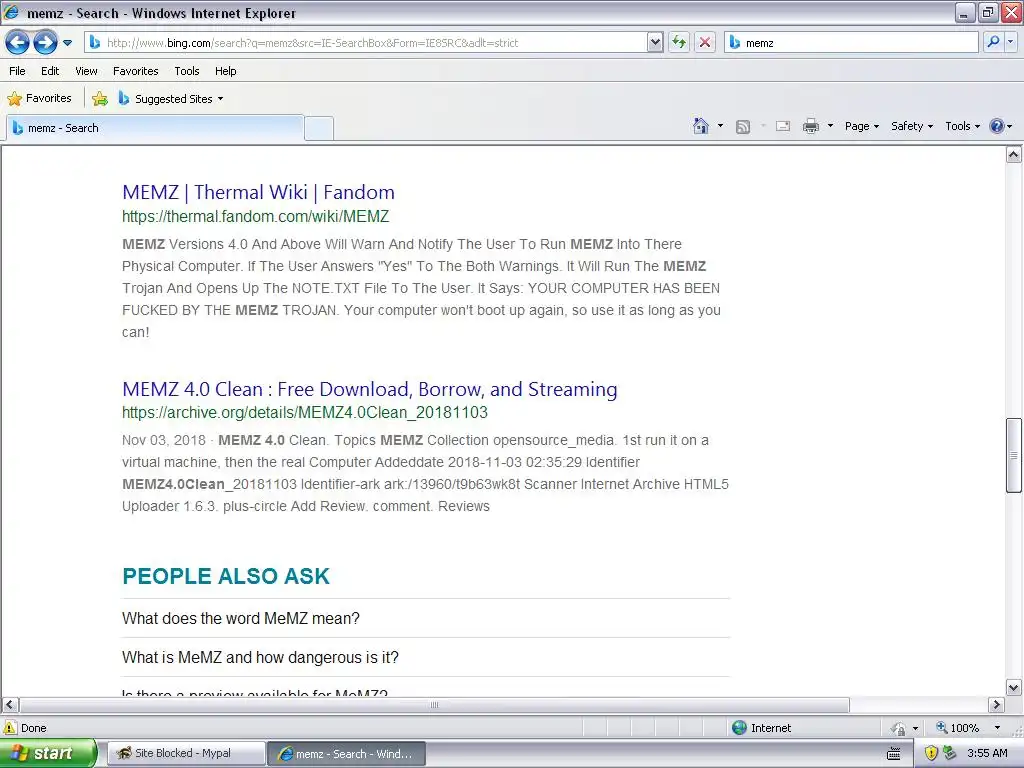Open the Tools menu in menu bar
The image size is (1024, 768).
coord(187,71)
